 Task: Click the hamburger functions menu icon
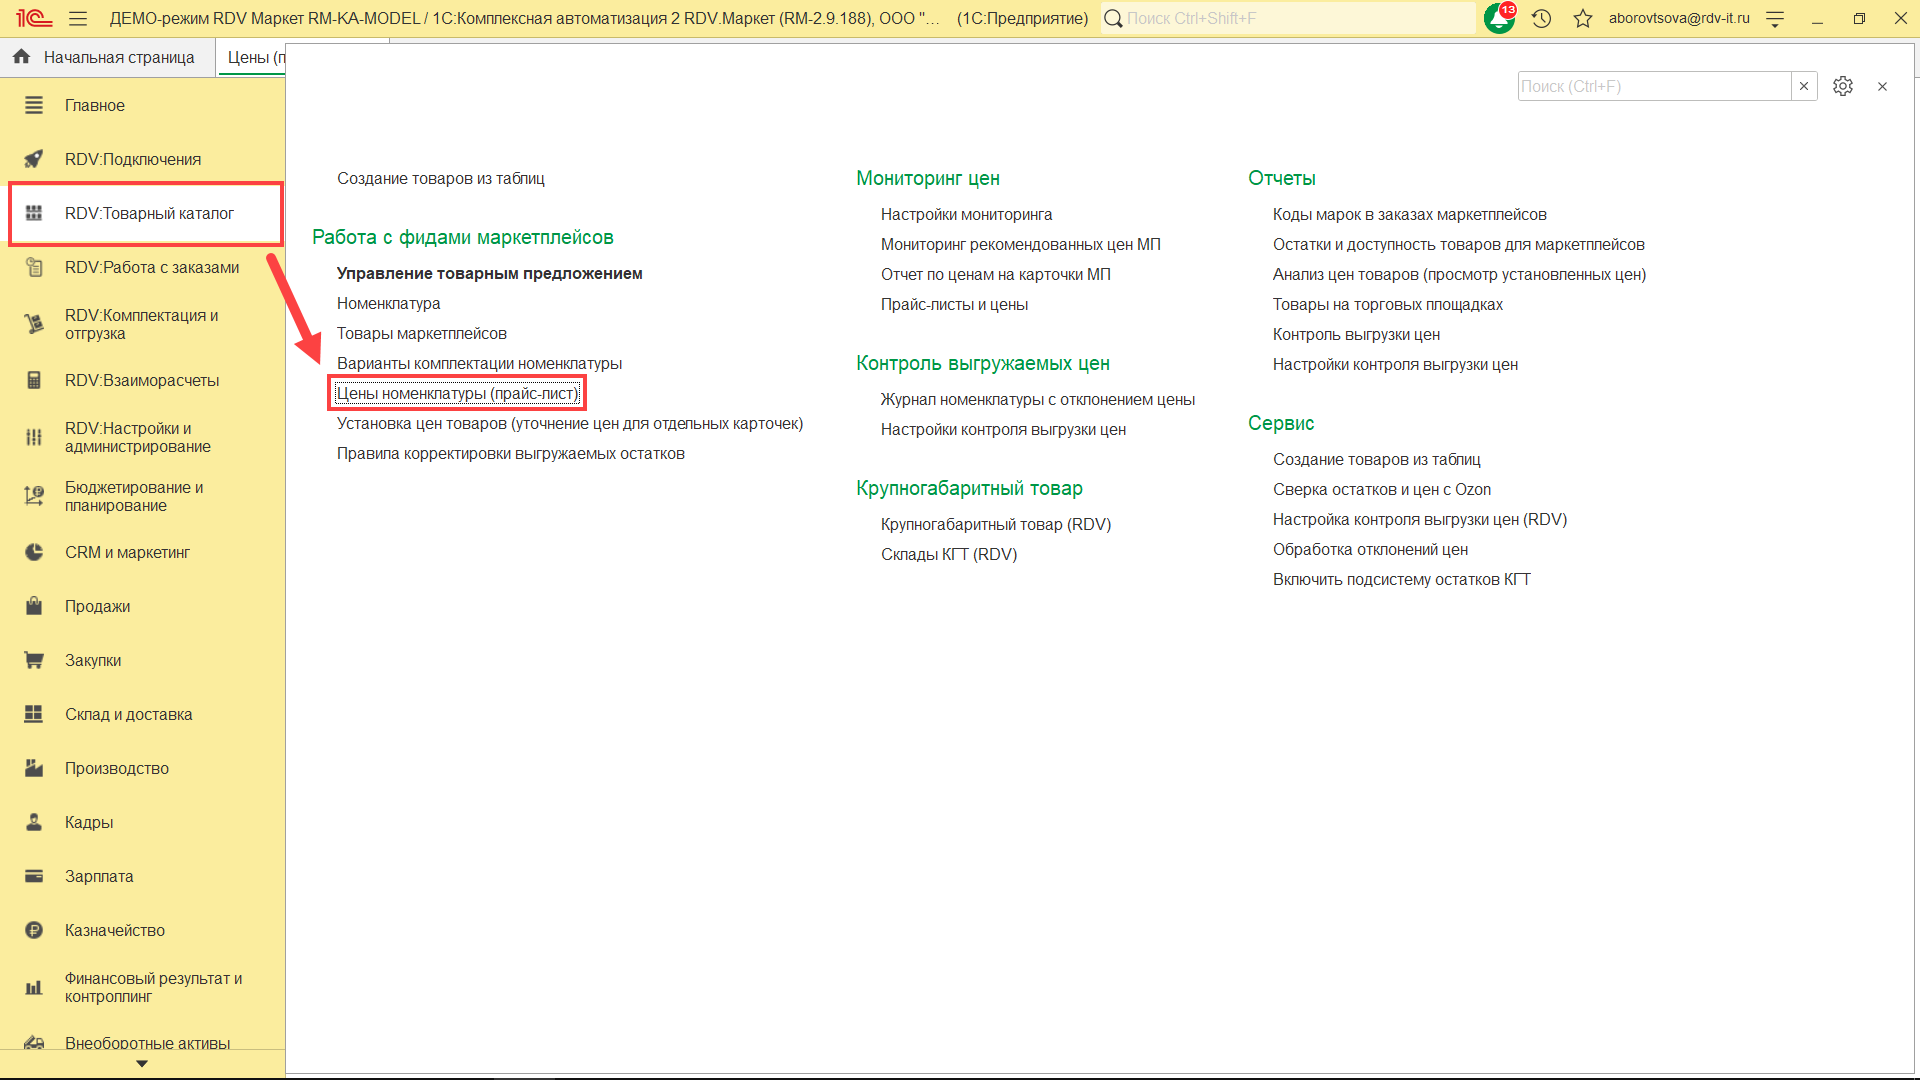click(78, 19)
